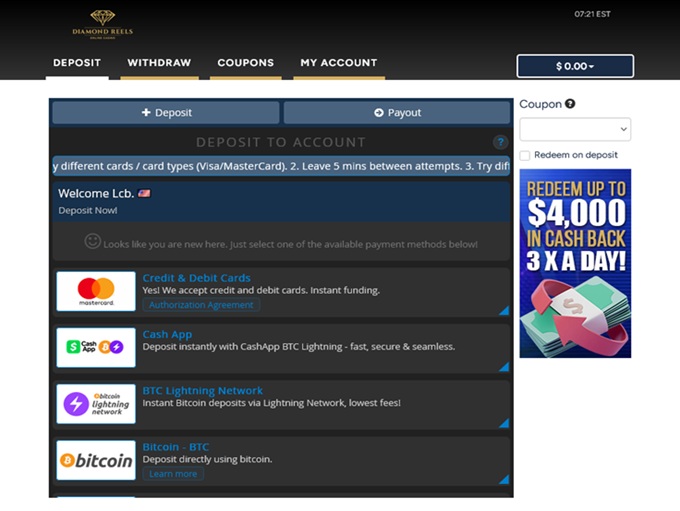Expand the BTC Lightning Network corner arrow

pos(504,423)
